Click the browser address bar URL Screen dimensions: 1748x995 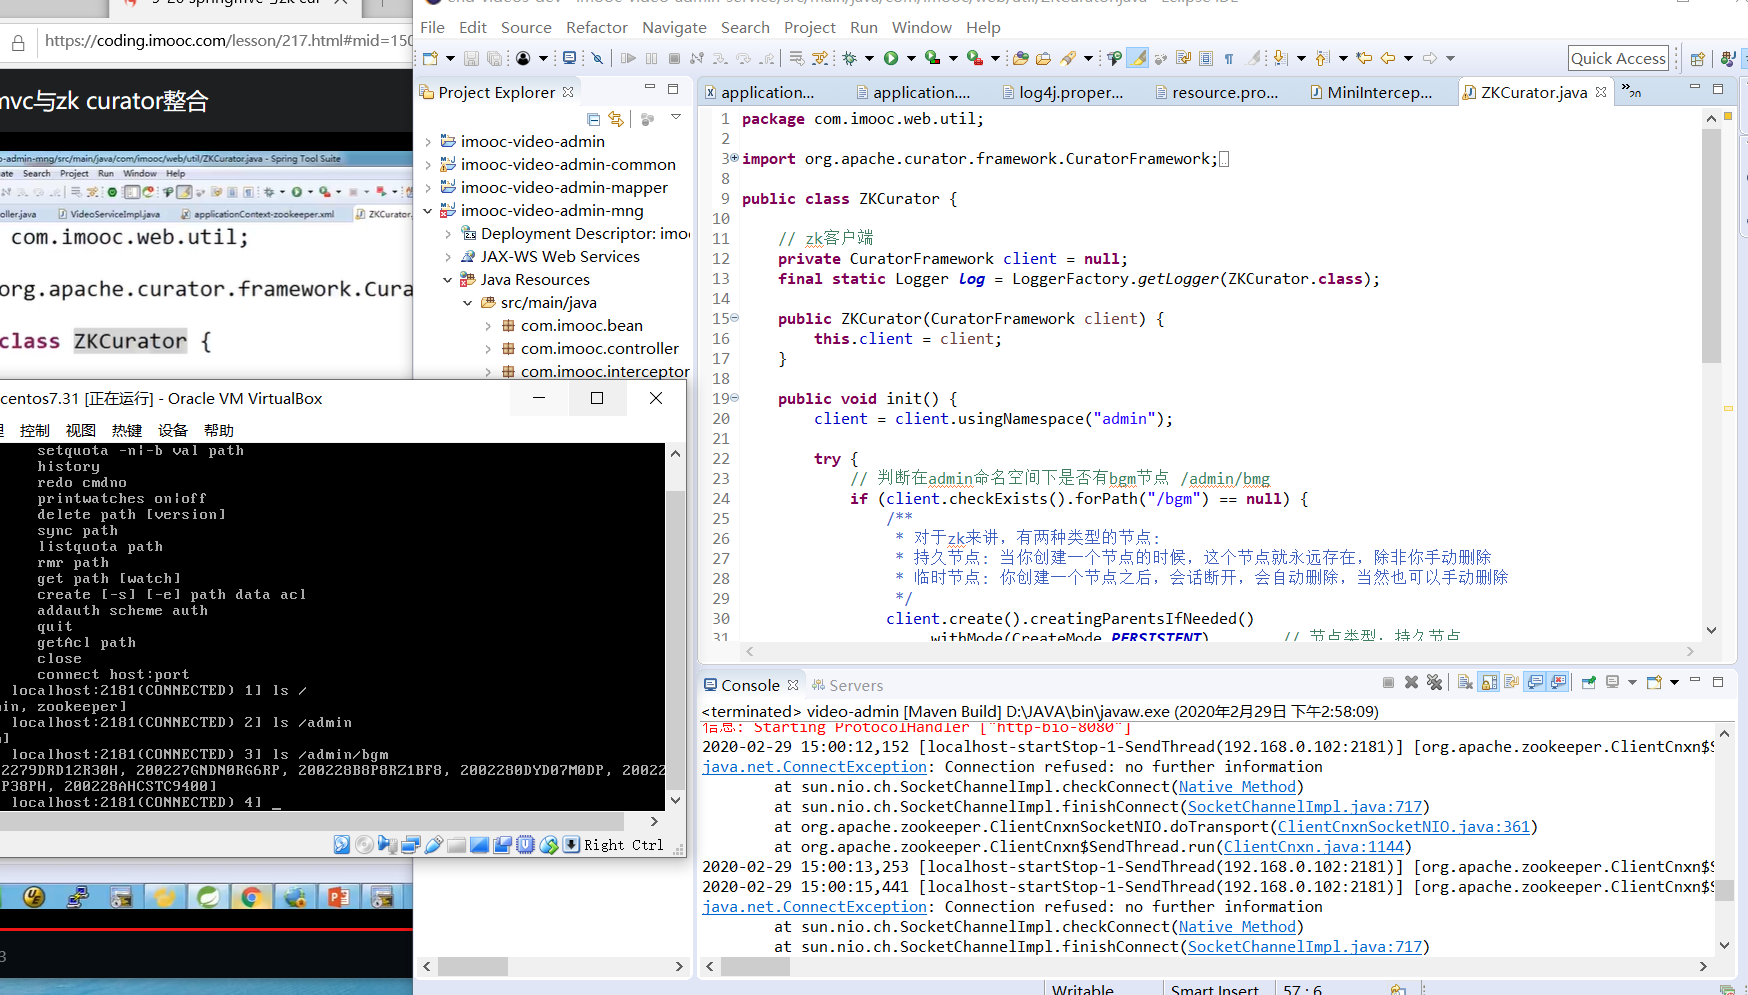pyautogui.click(x=228, y=41)
